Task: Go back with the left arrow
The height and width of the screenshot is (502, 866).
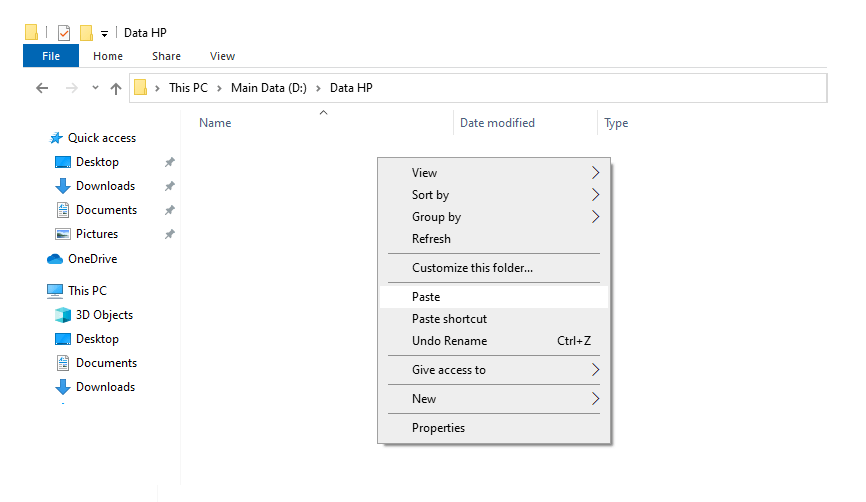Action: (42, 88)
